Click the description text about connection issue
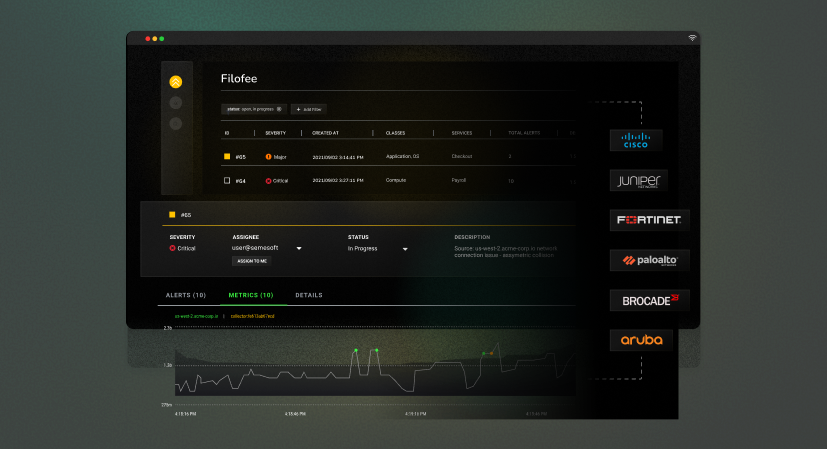The image size is (827, 449). coord(505,252)
